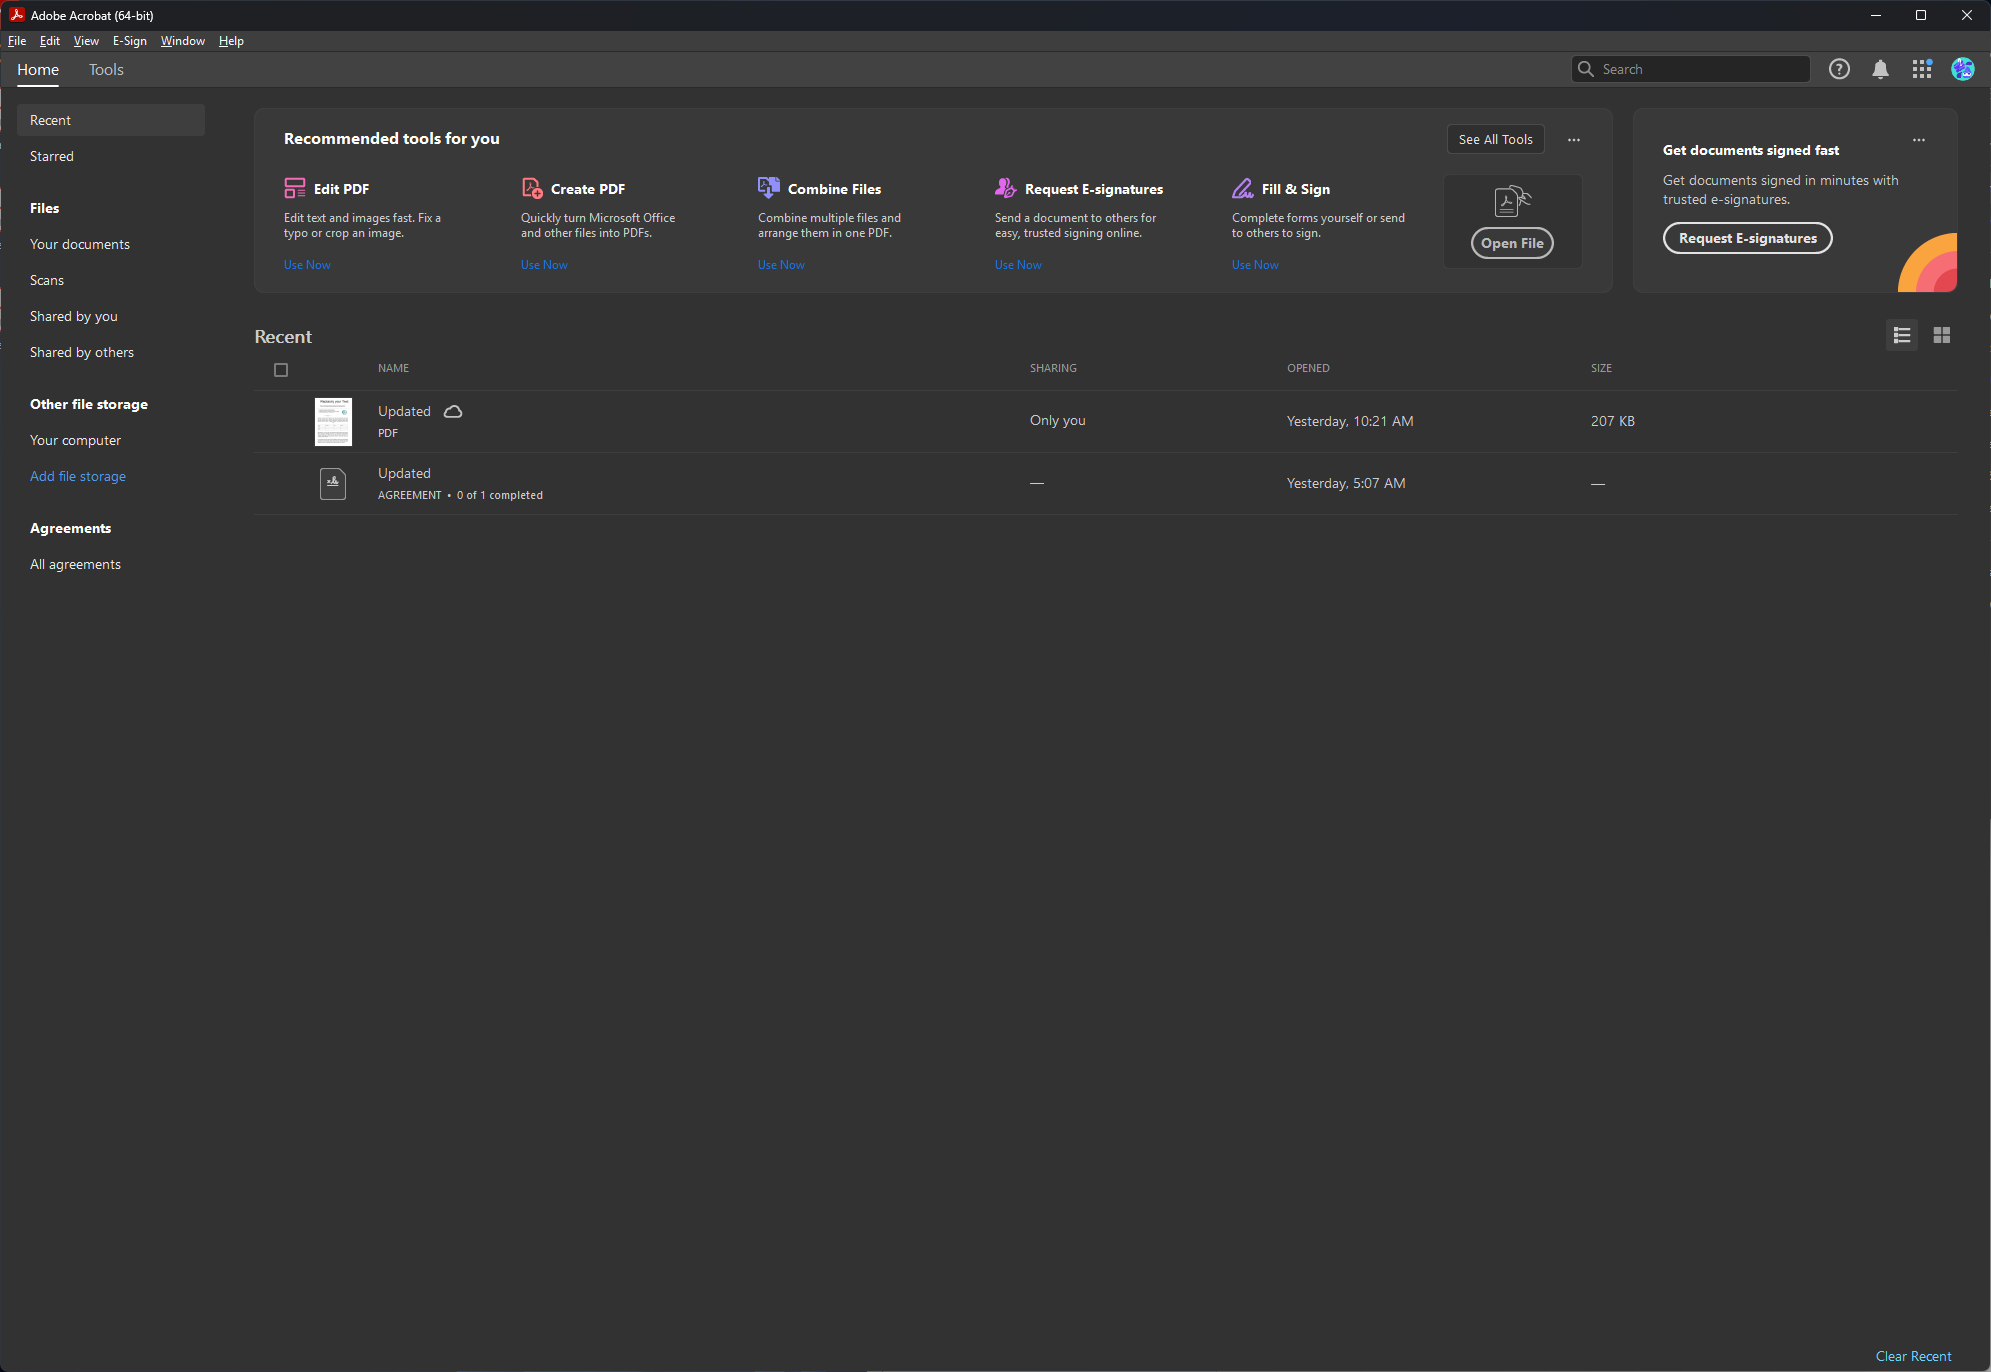Click the Fill & Sign pen icon

[x=1242, y=188]
